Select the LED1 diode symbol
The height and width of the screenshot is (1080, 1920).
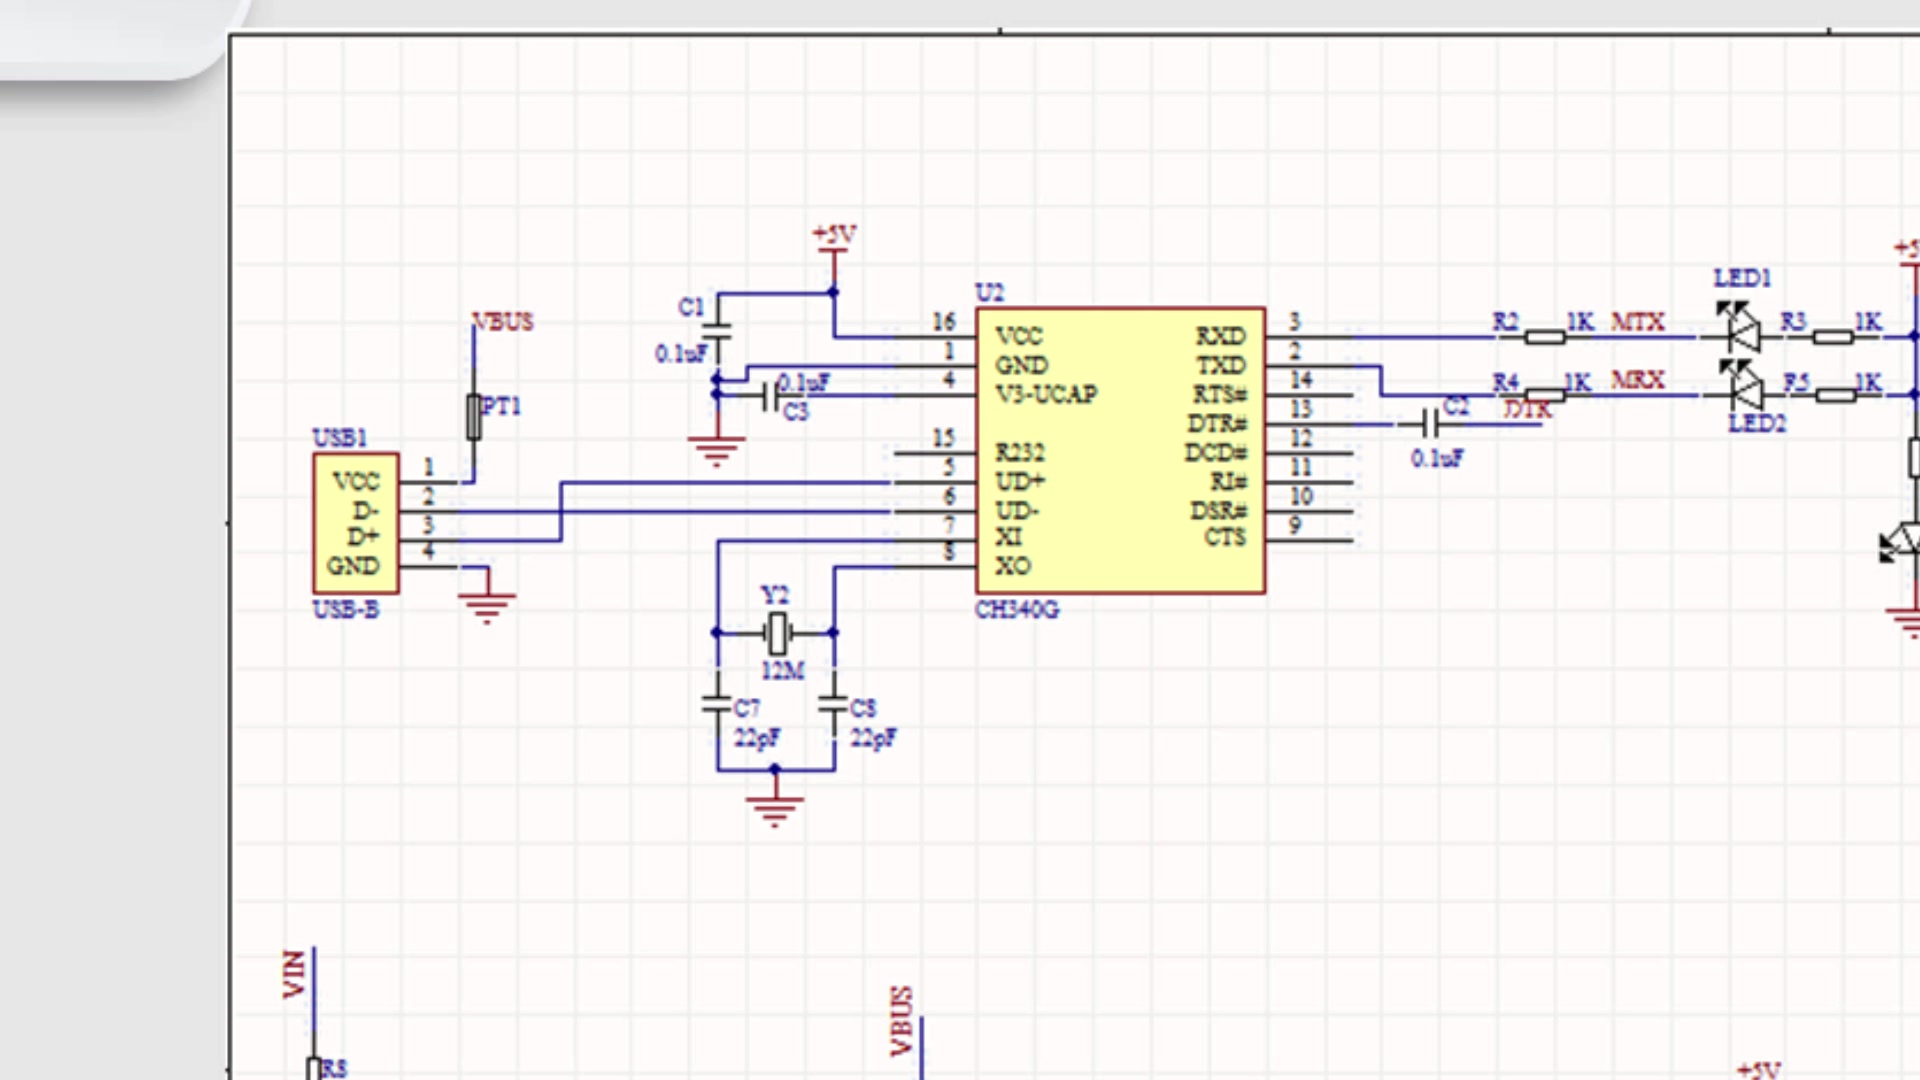[x=1742, y=327]
